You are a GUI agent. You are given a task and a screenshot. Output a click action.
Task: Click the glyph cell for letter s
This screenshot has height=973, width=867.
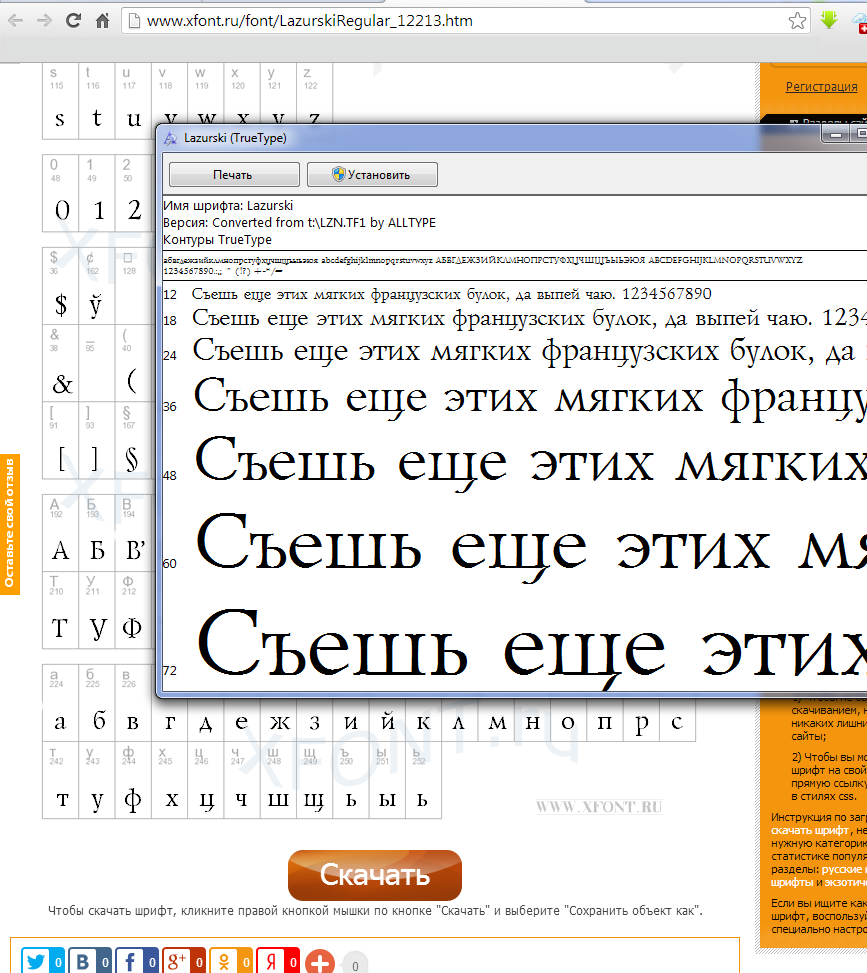pyautogui.click(x=60, y=101)
